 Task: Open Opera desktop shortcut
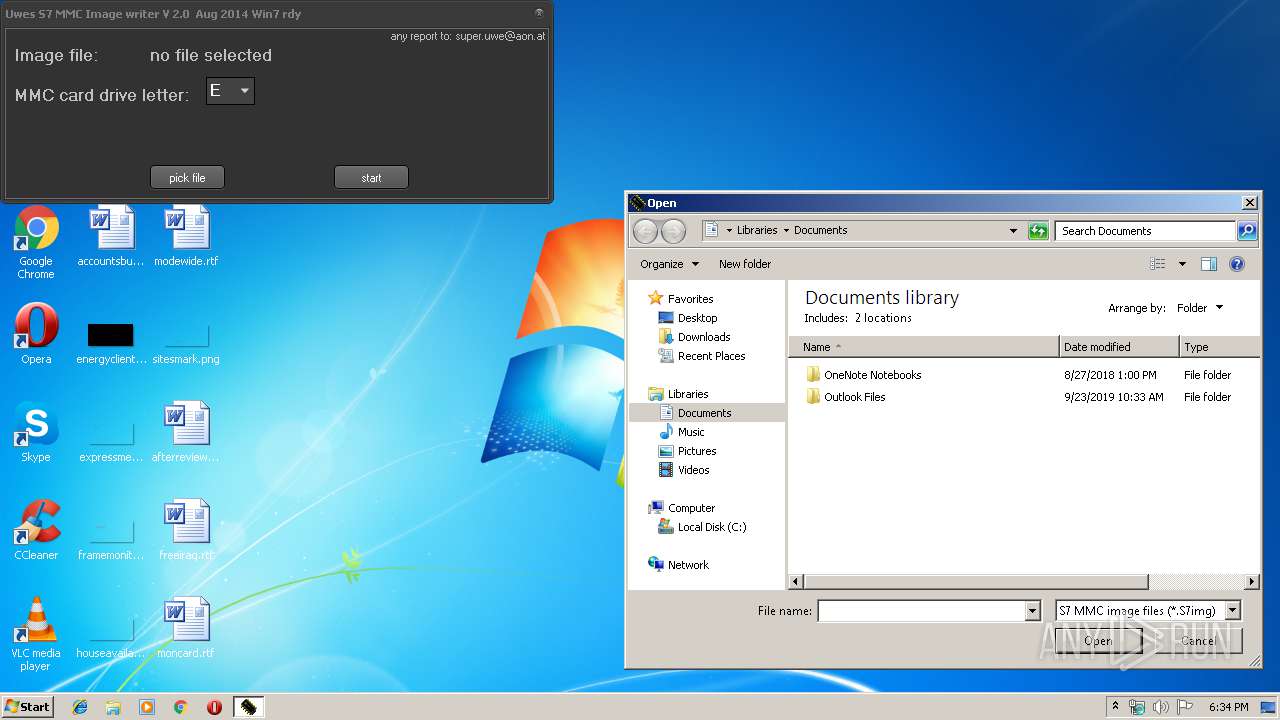tap(36, 335)
